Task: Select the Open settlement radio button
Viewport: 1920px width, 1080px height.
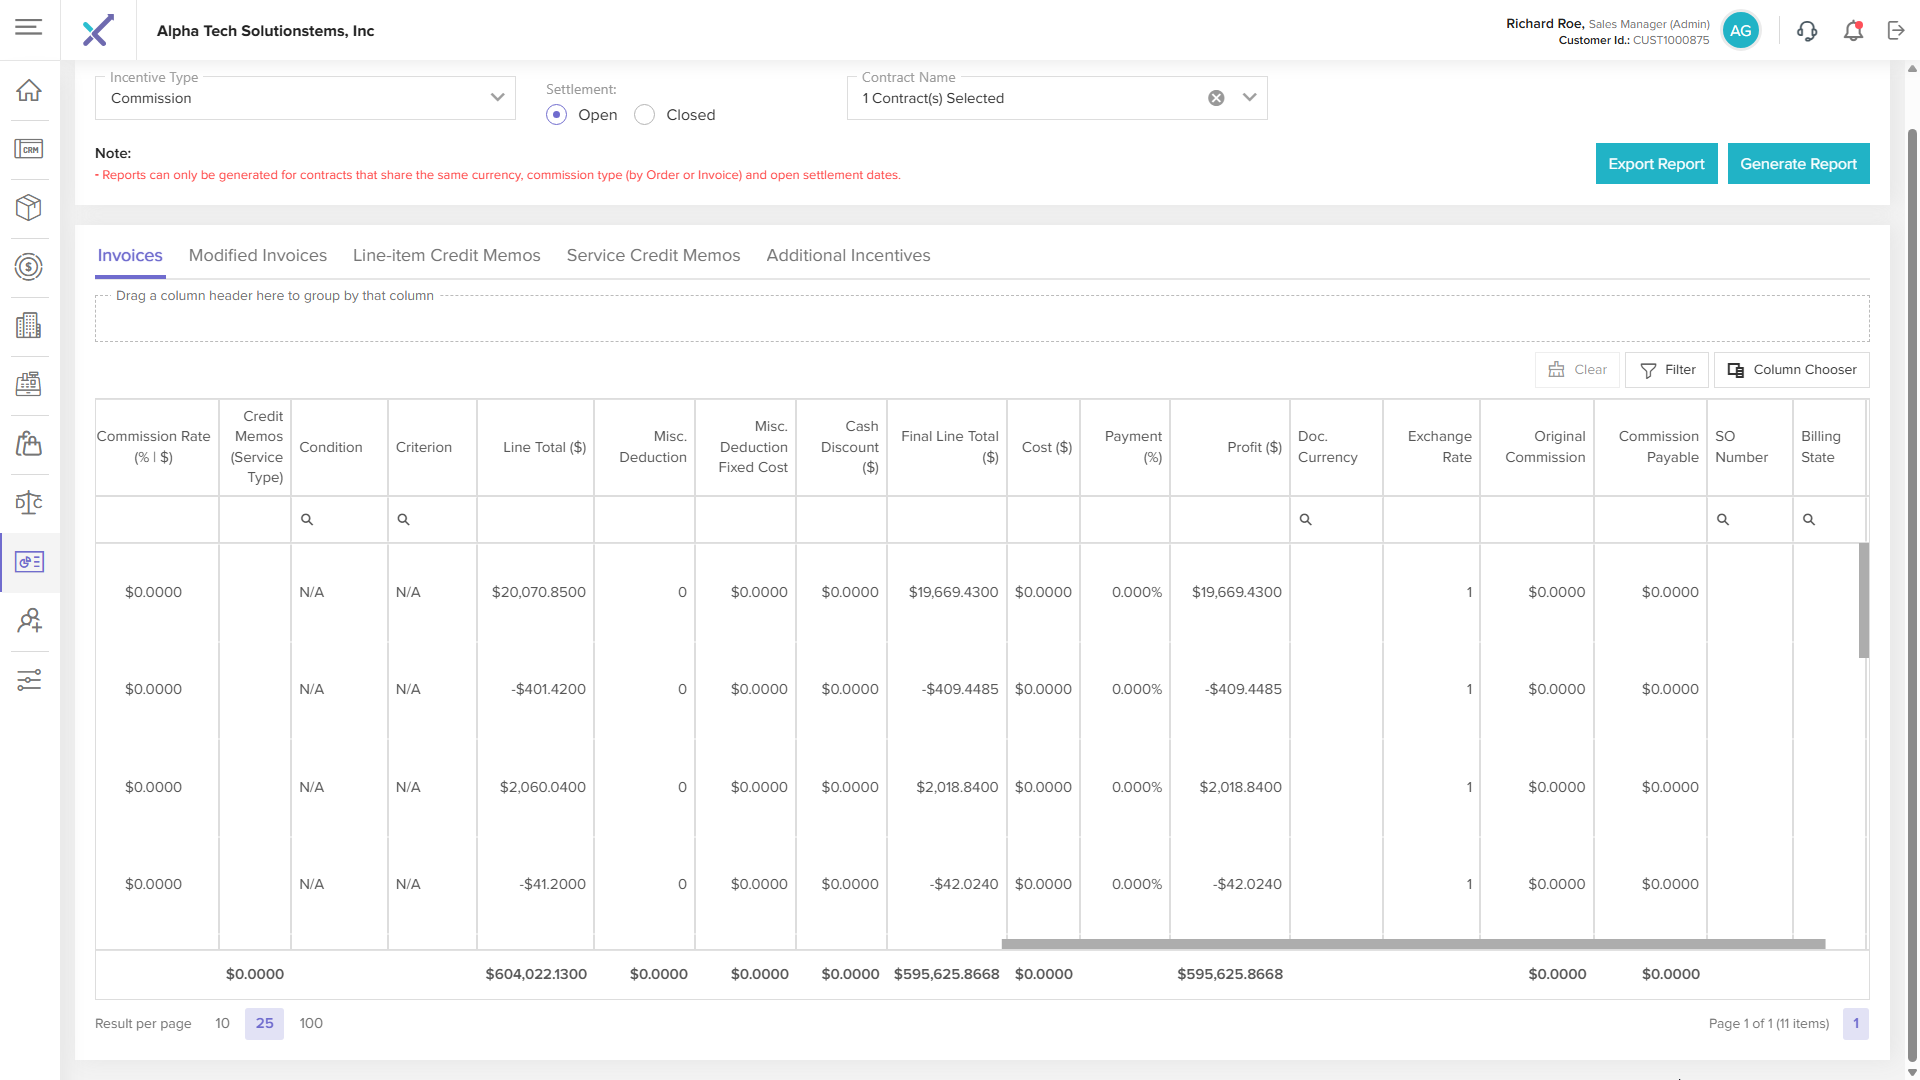Action: point(557,115)
